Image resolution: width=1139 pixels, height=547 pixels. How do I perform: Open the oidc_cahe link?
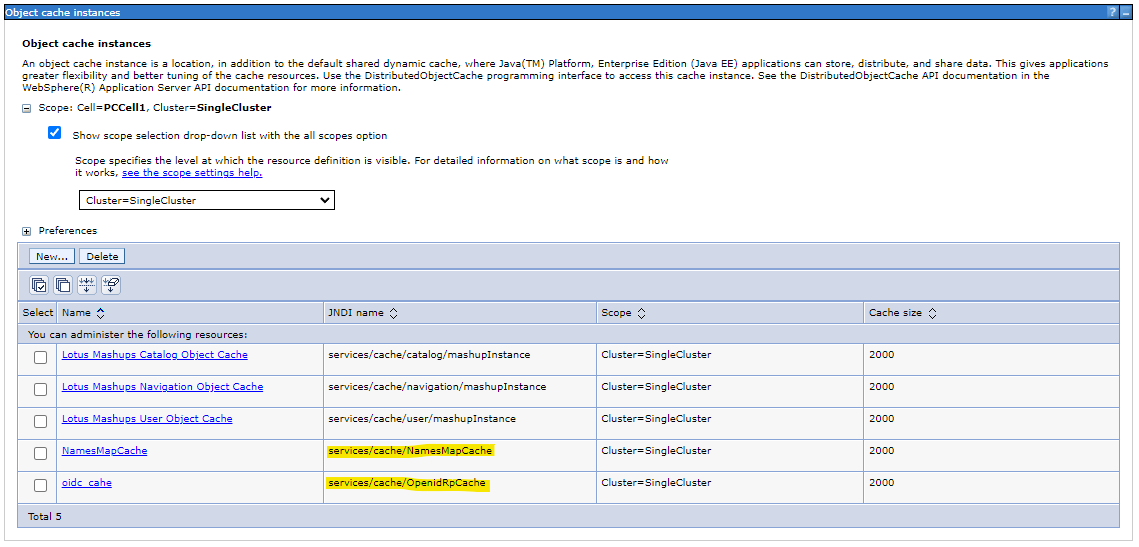(86, 482)
